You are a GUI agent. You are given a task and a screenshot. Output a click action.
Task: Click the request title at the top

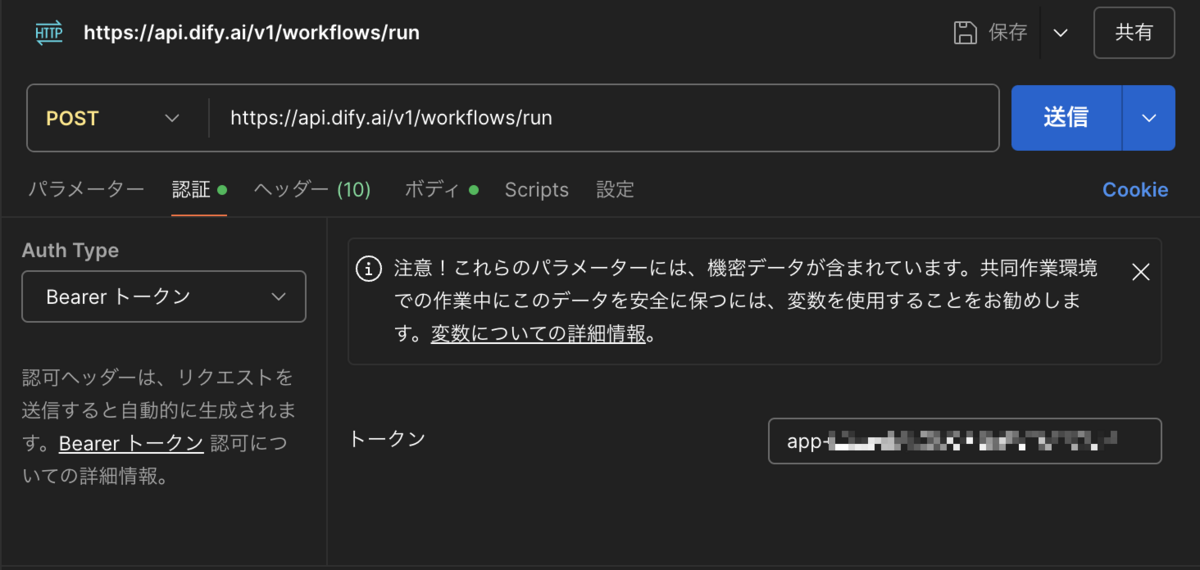pos(251,33)
